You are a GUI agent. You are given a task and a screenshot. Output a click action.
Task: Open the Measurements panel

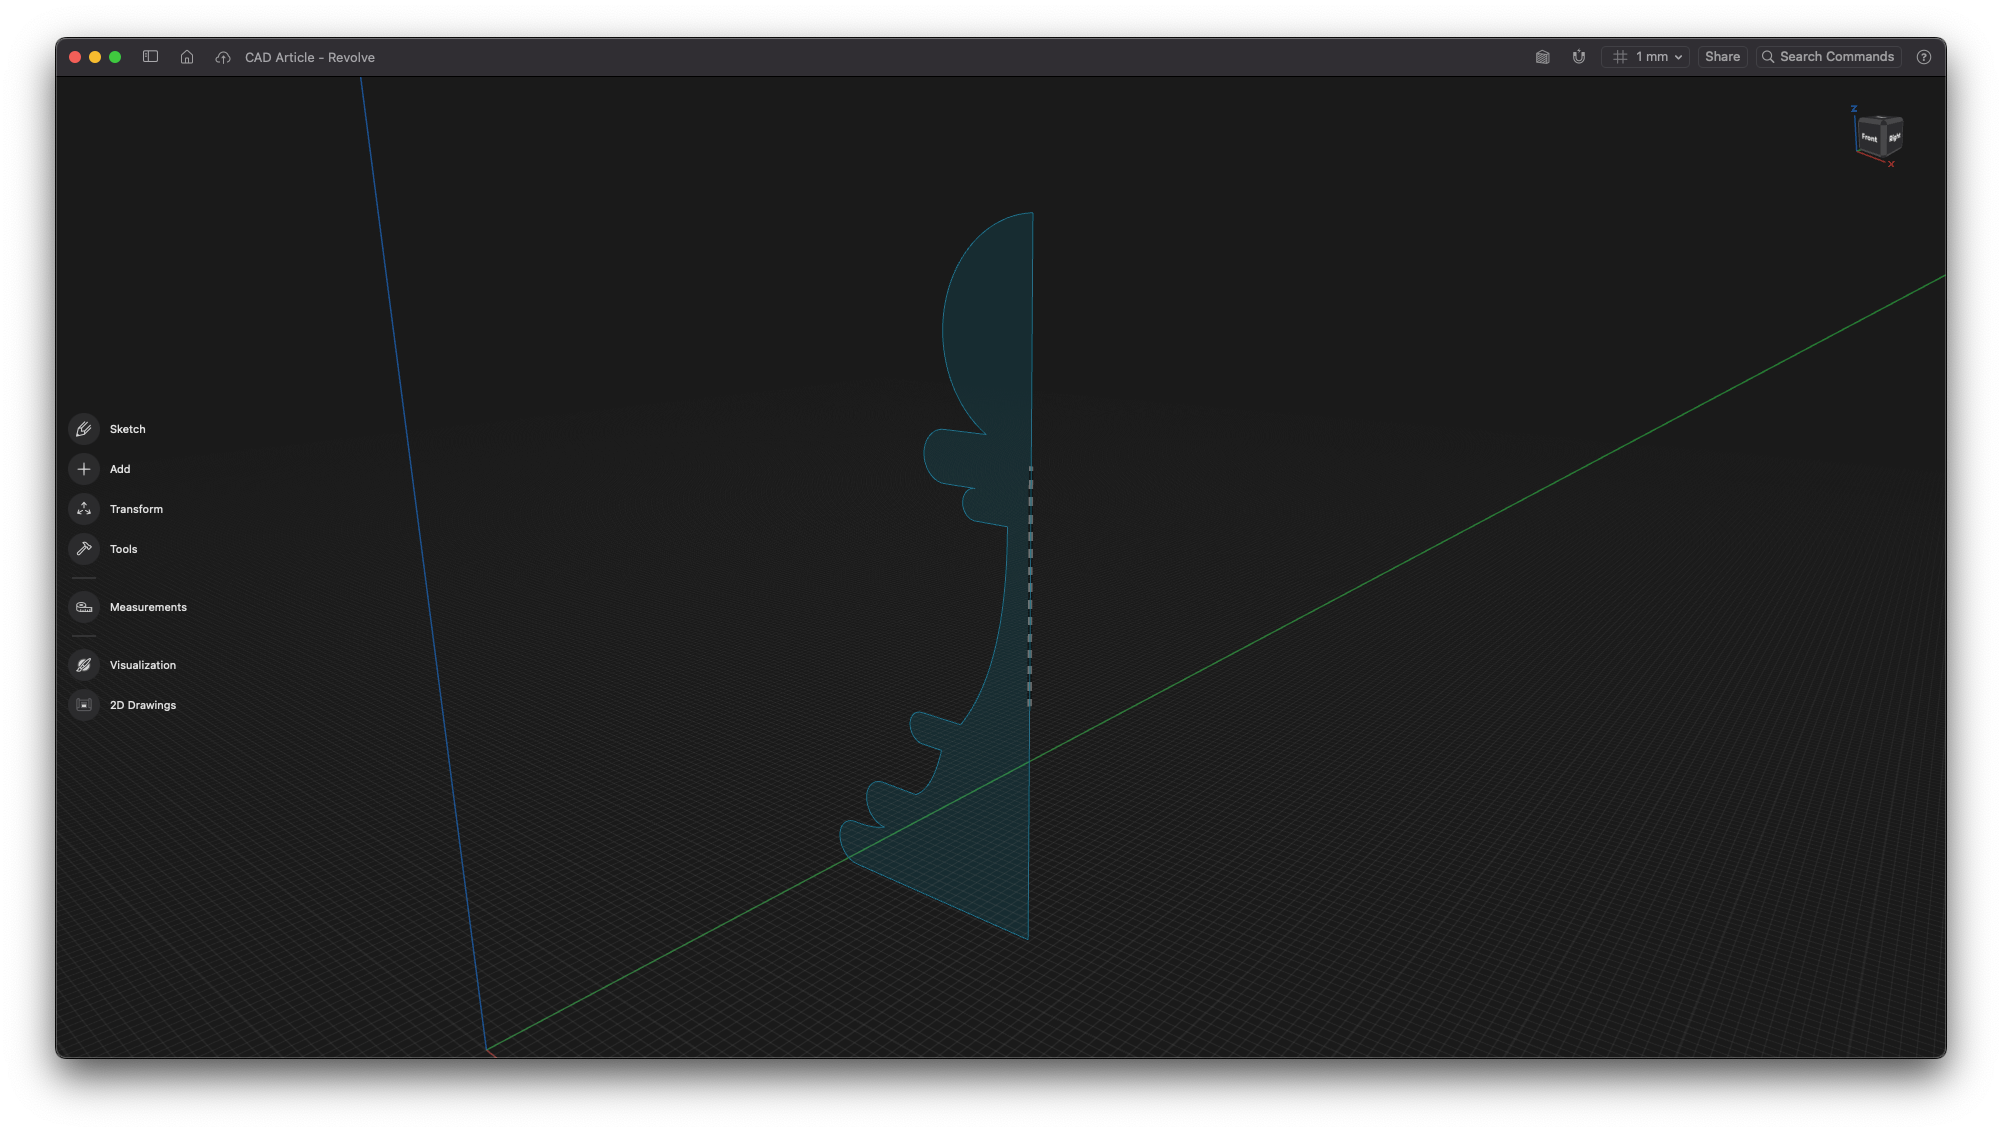click(x=84, y=607)
